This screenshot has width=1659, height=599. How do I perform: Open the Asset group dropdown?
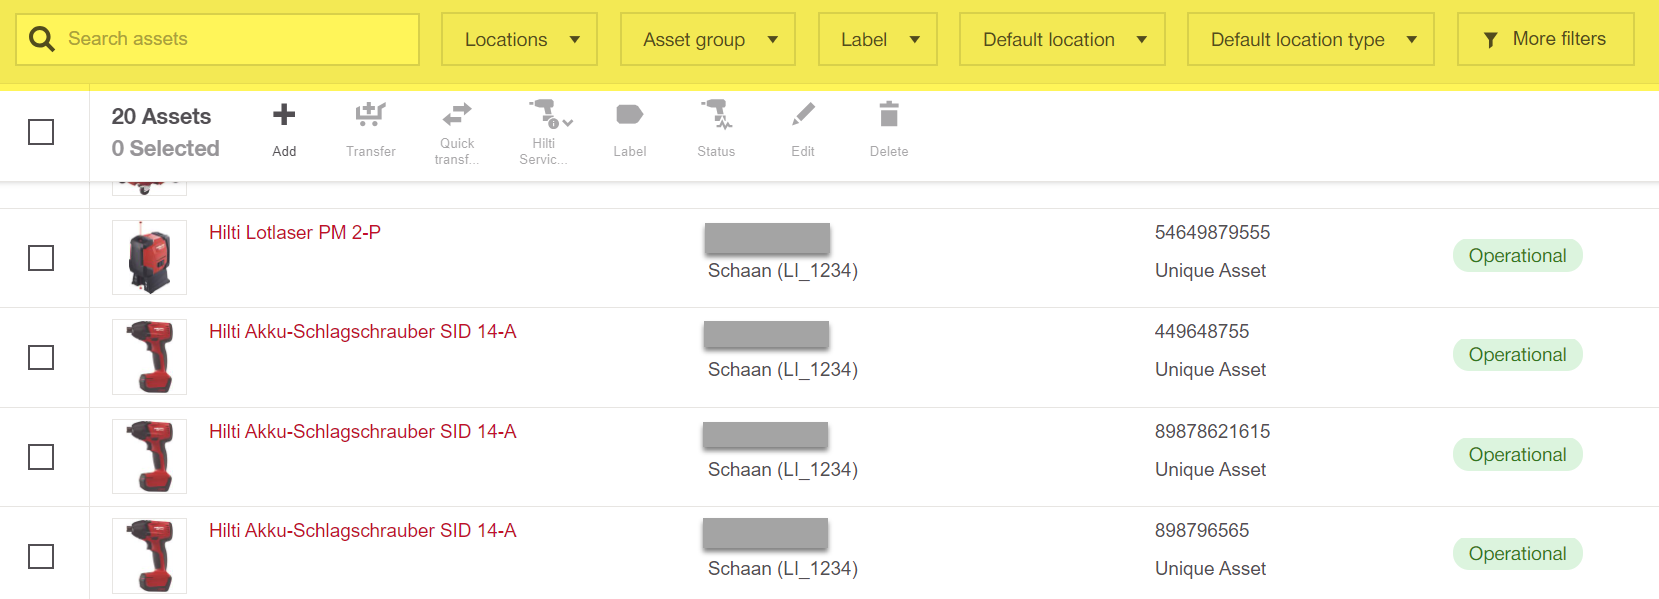(x=707, y=40)
